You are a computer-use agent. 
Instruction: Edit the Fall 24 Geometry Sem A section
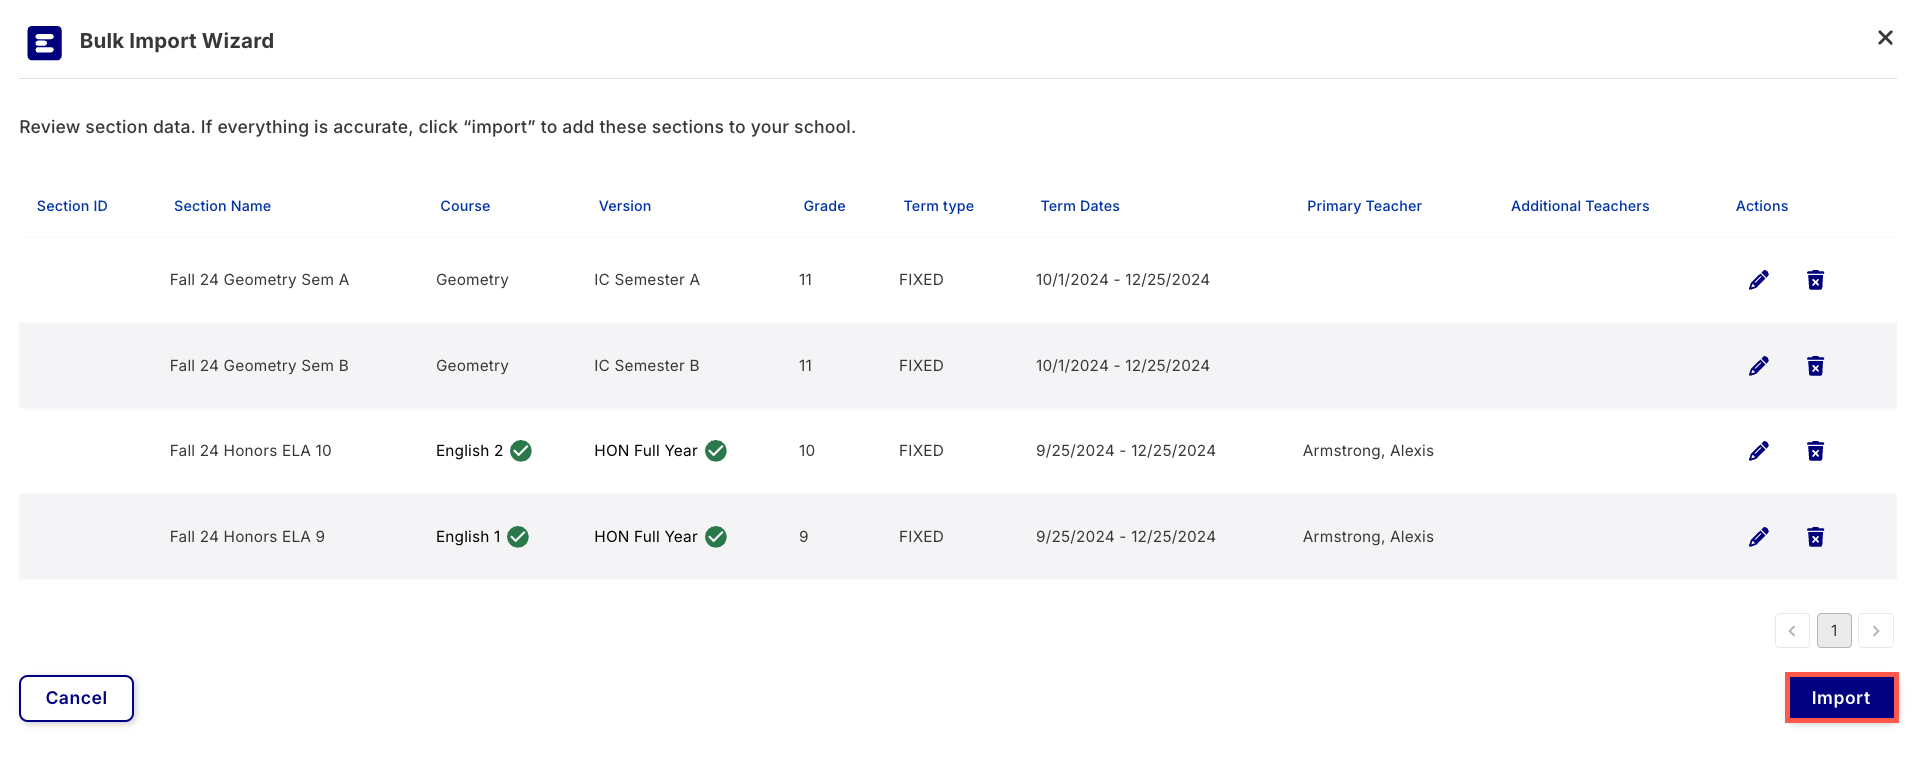[x=1758, y=280]
